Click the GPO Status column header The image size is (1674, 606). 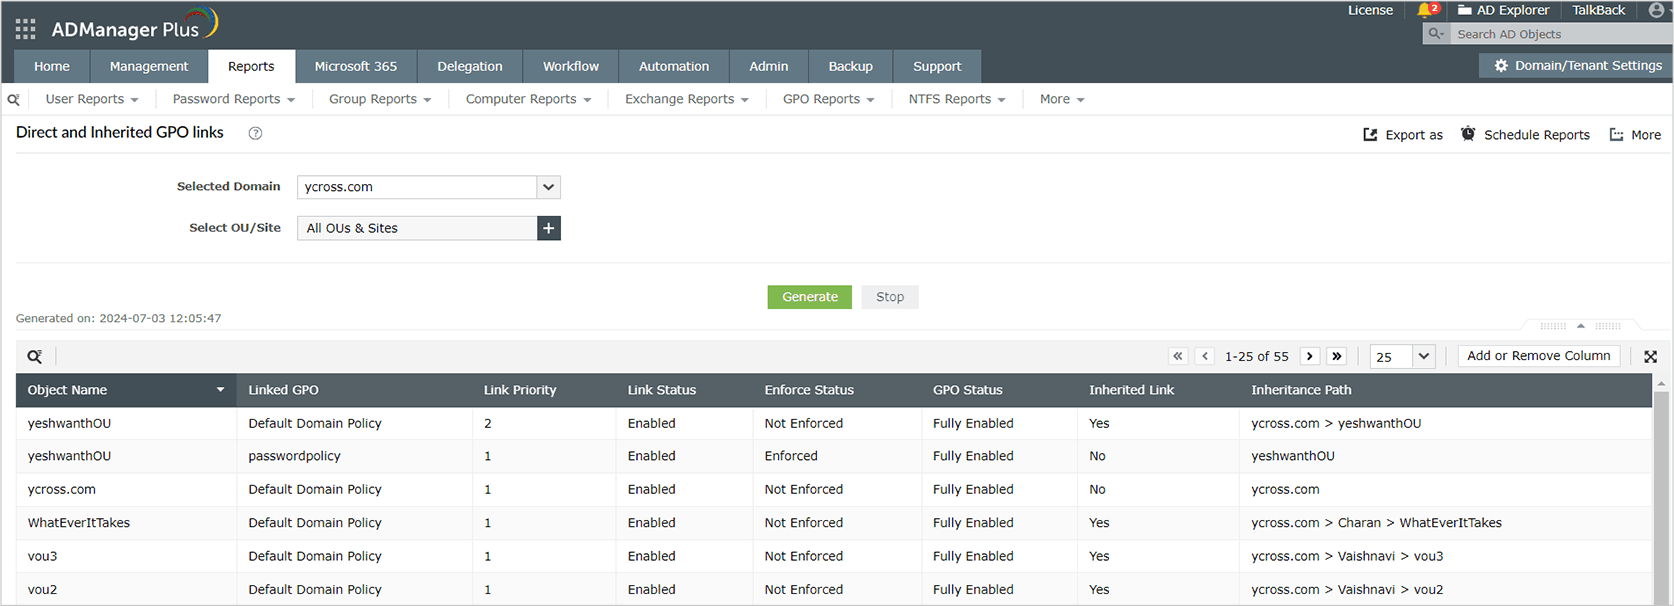(967, 390)
